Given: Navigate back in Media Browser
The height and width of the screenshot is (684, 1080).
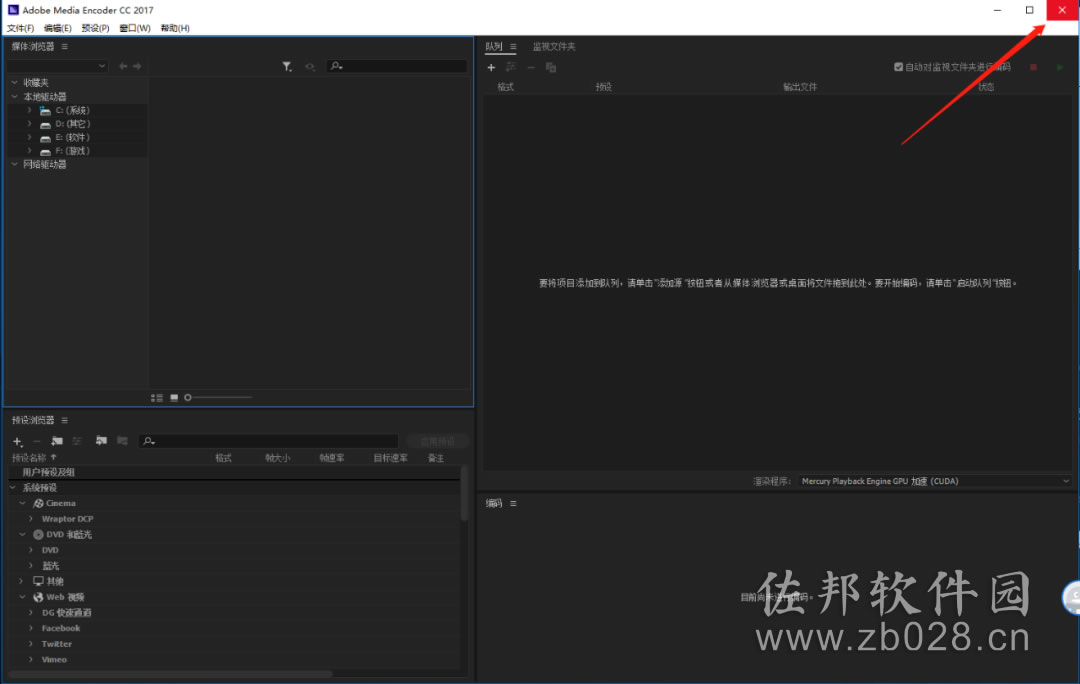Looking at the screenshot, I should point(123,66).
